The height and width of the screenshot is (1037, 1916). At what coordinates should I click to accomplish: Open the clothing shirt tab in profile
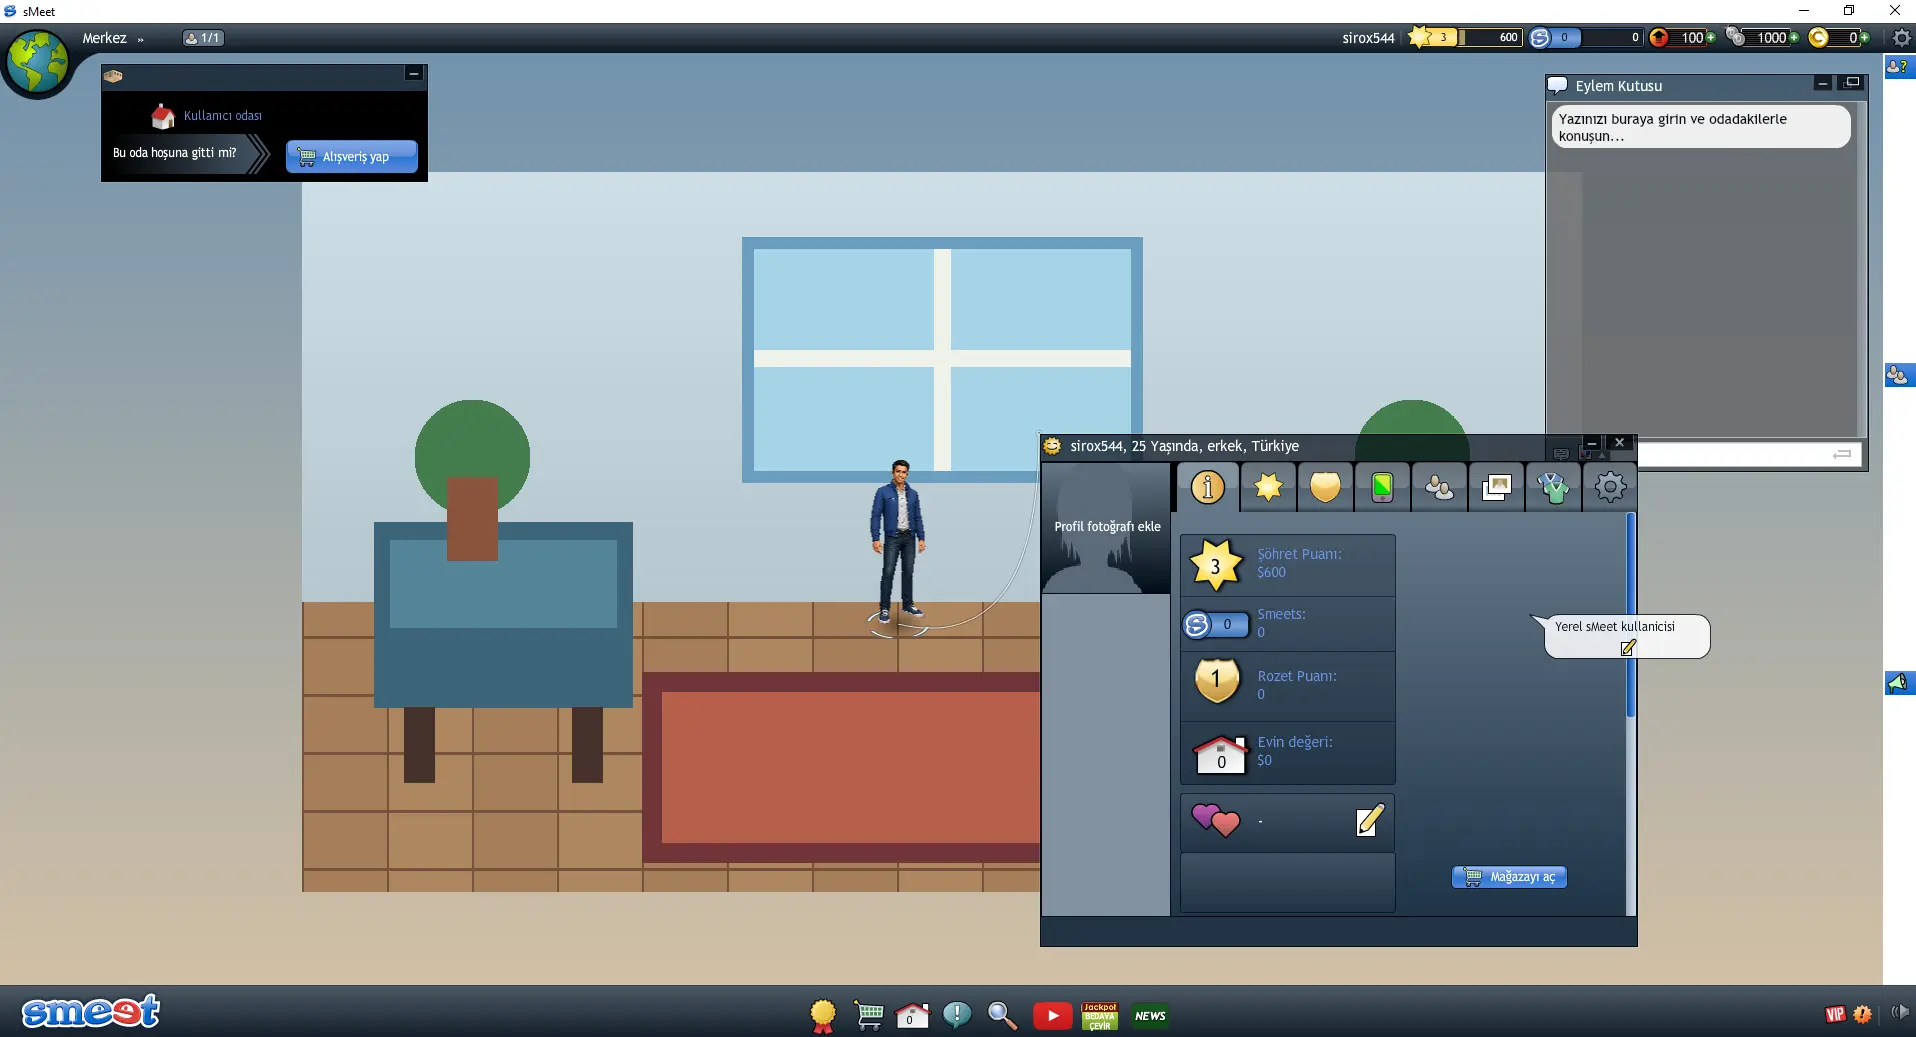(1553, 487)
